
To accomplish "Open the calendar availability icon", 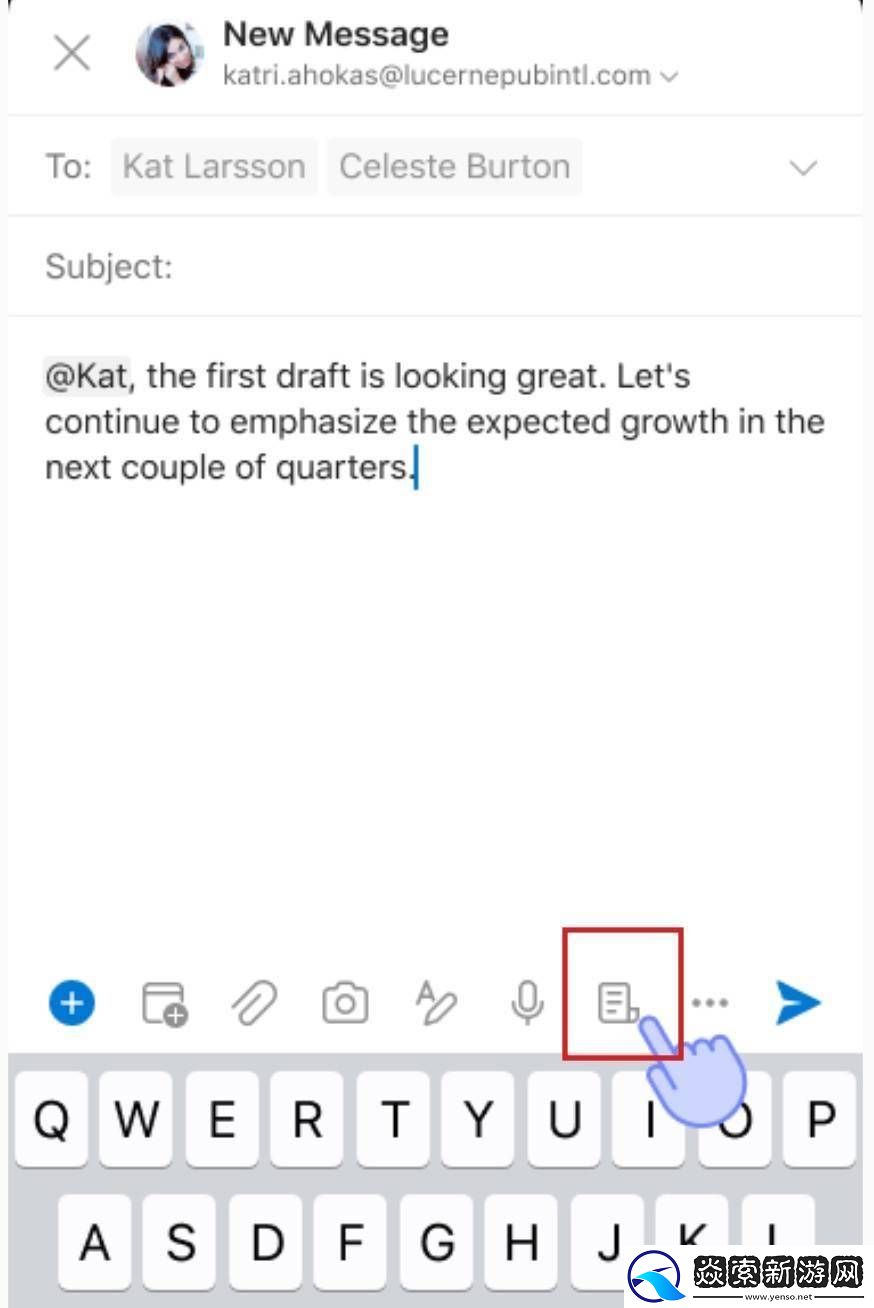I will click(165, 1002).
